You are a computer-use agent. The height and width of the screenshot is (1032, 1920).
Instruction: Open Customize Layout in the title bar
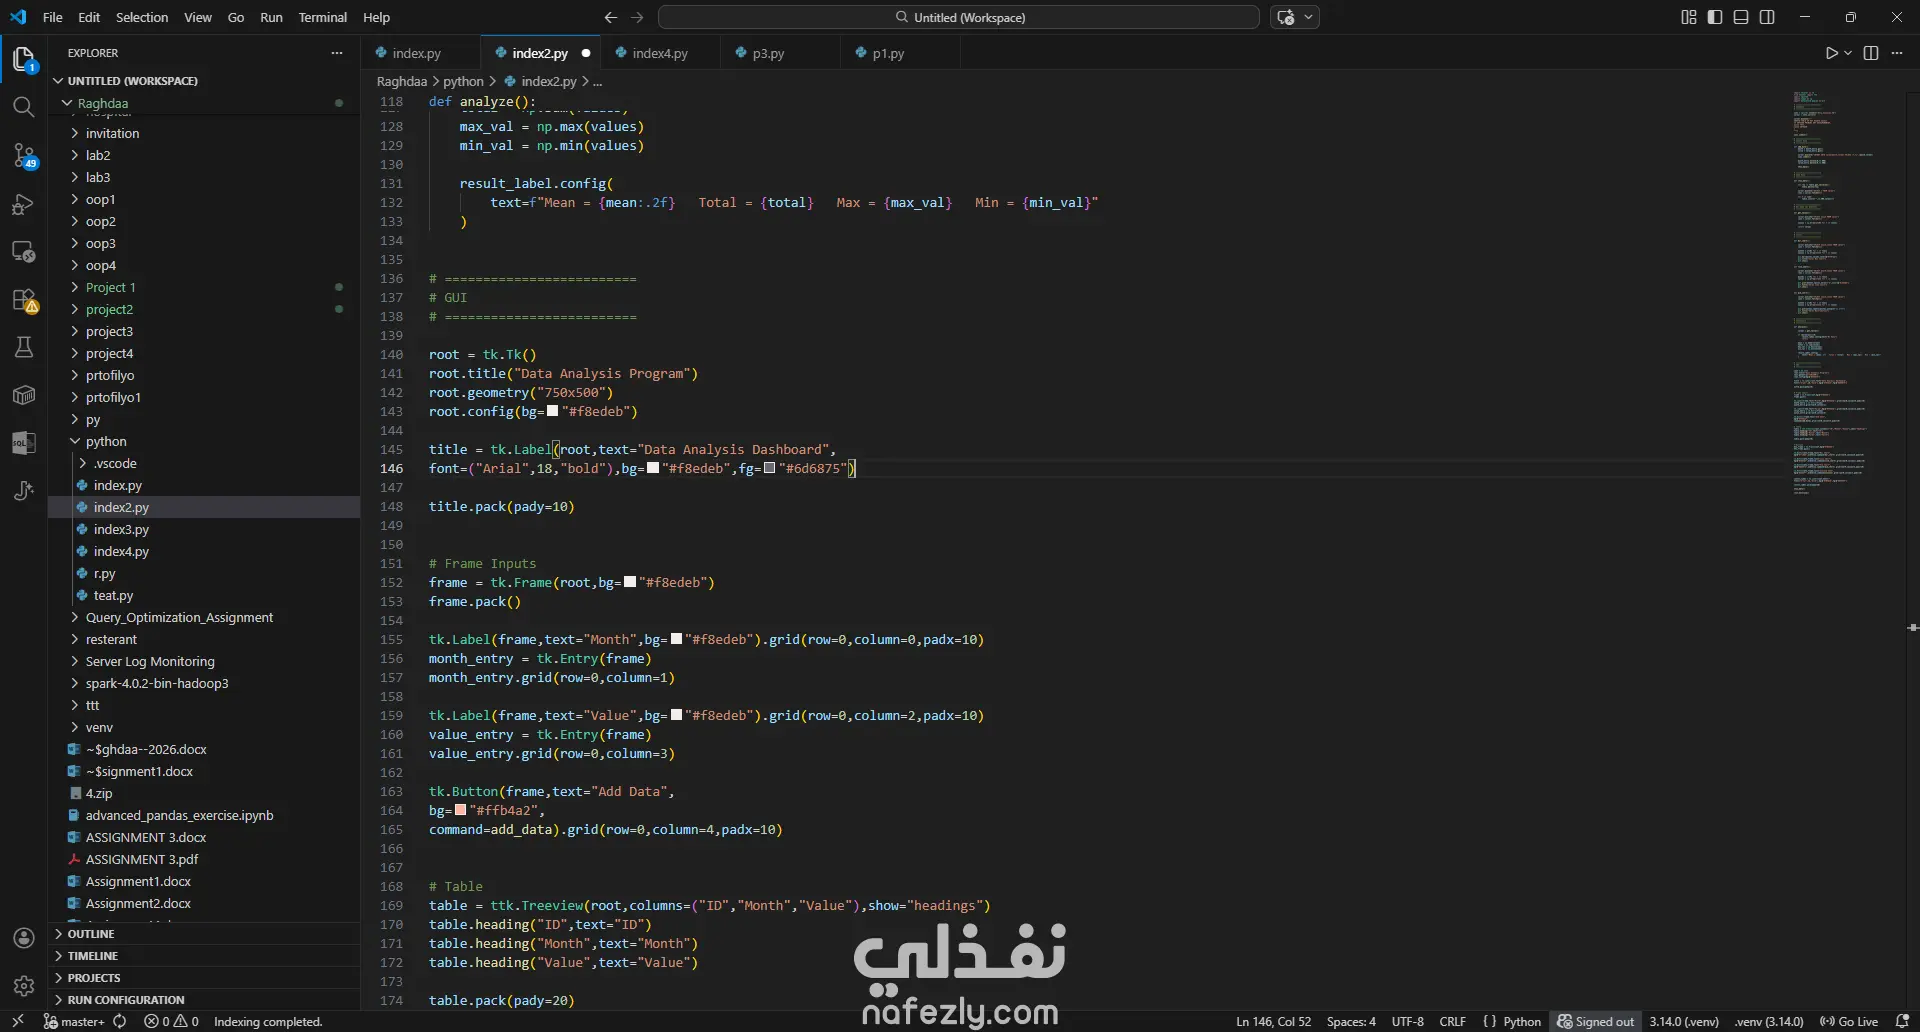tap(1689, 17)
